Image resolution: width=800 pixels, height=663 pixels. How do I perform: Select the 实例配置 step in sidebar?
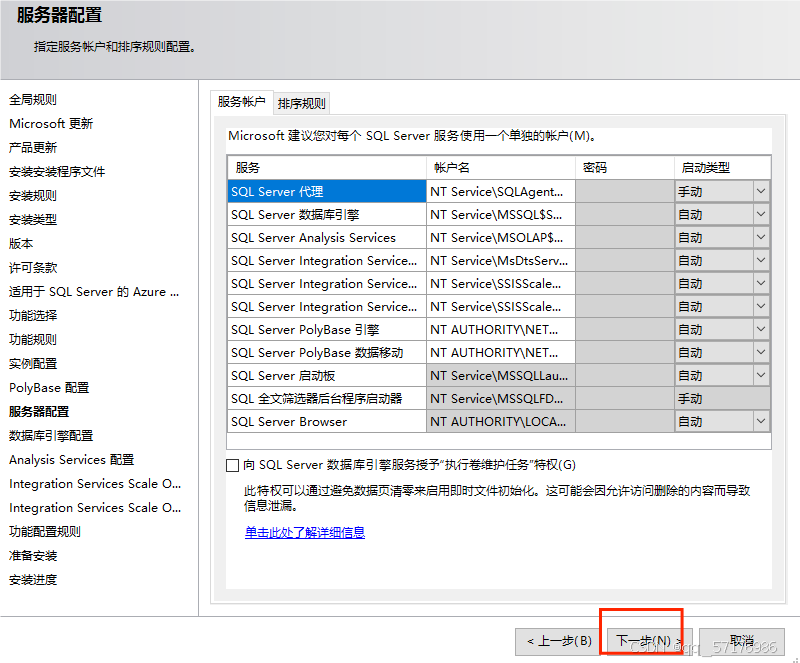(x=33, y=363)
